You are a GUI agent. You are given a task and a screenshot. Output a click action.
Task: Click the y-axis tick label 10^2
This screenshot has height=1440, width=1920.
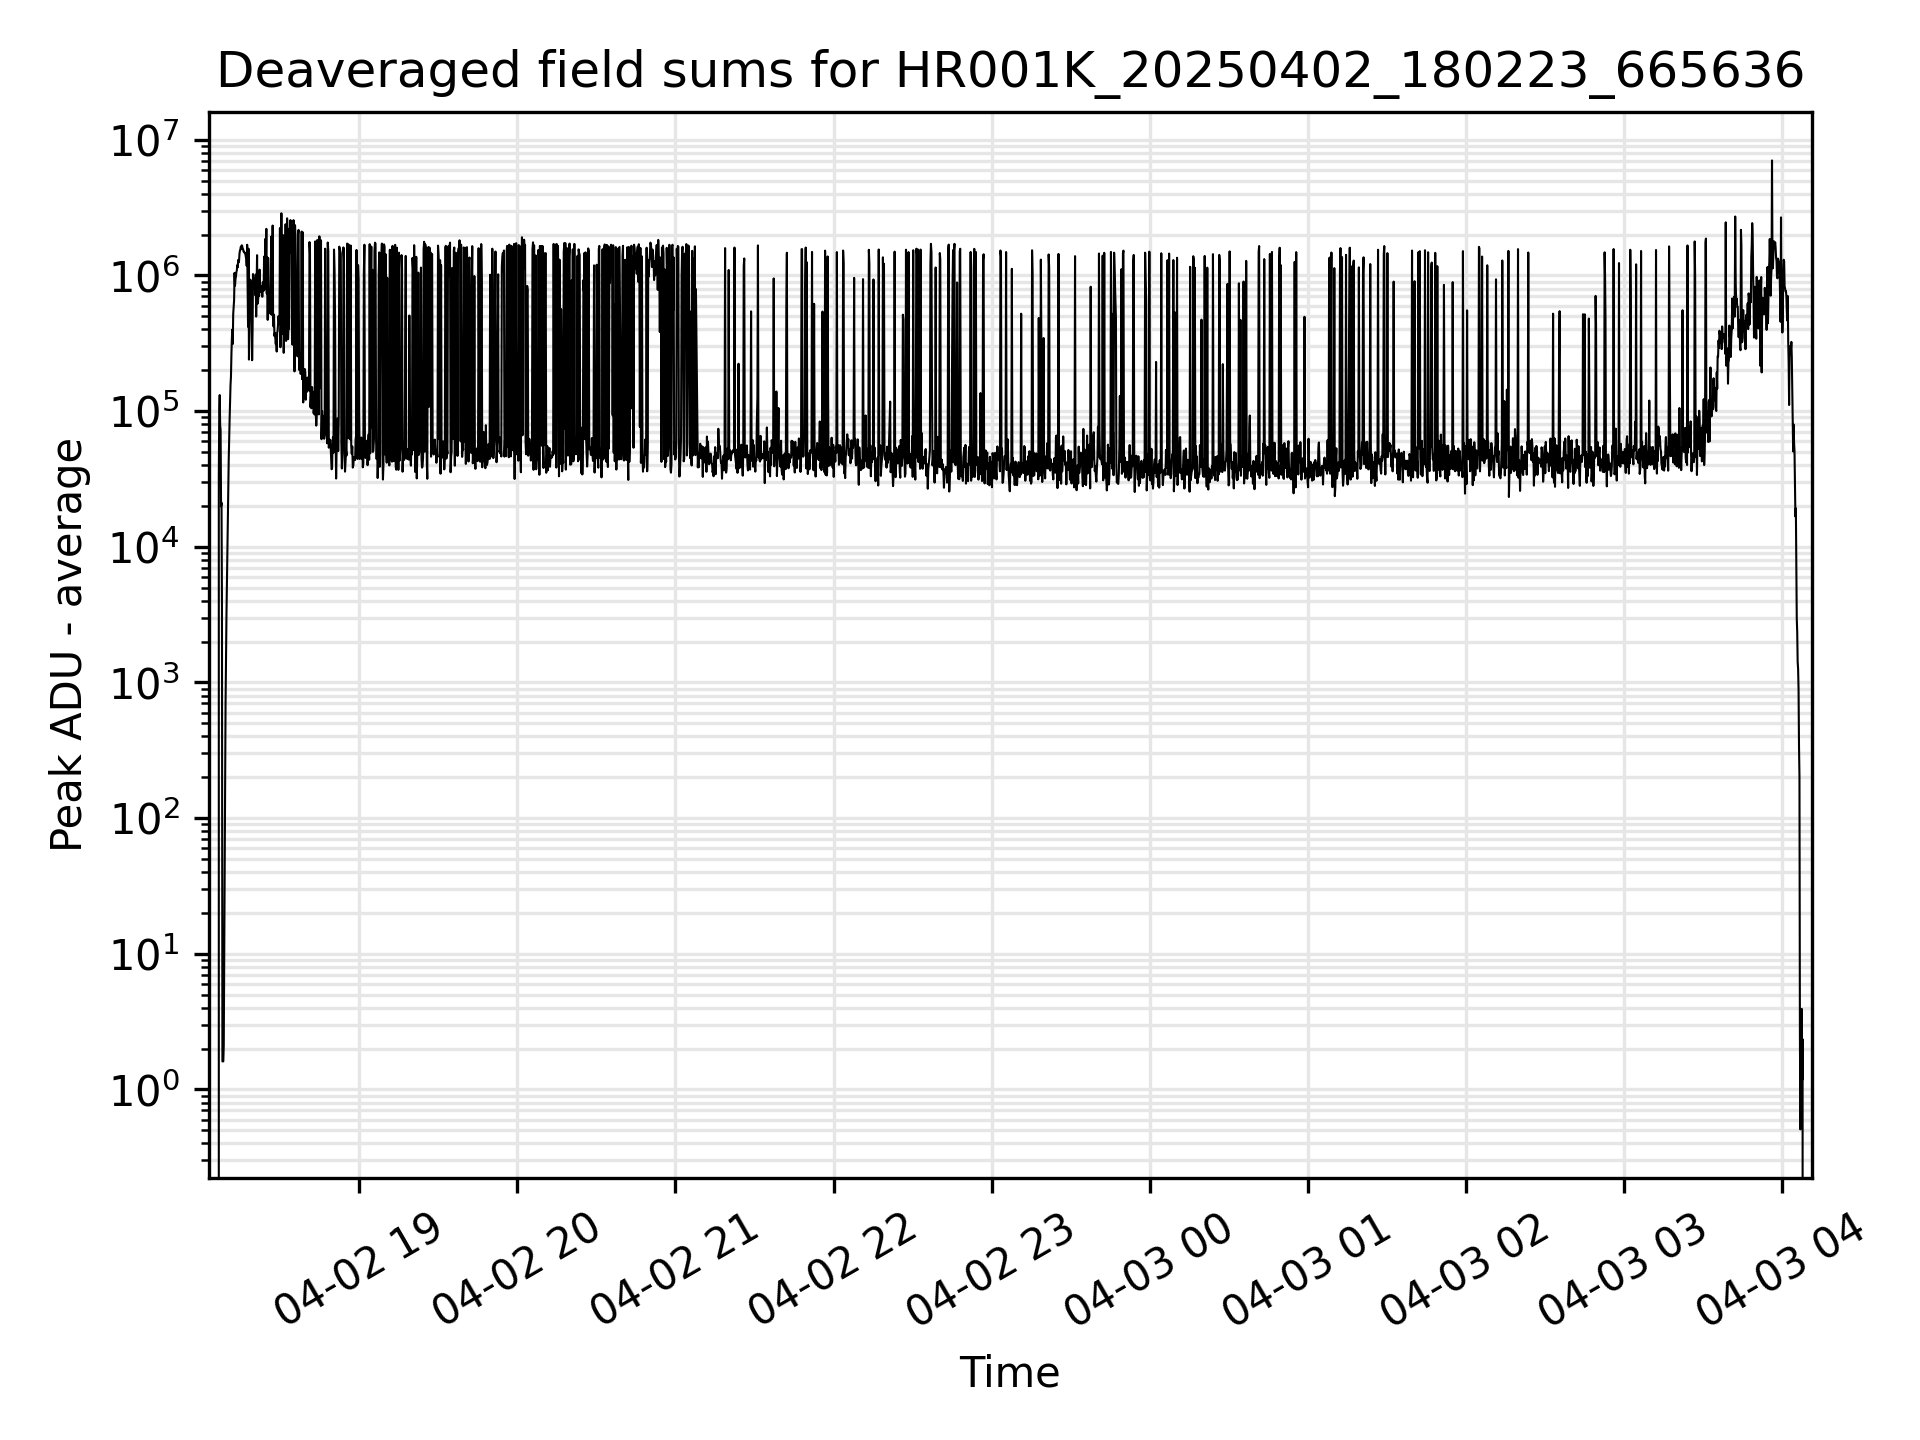pos(146,818)
